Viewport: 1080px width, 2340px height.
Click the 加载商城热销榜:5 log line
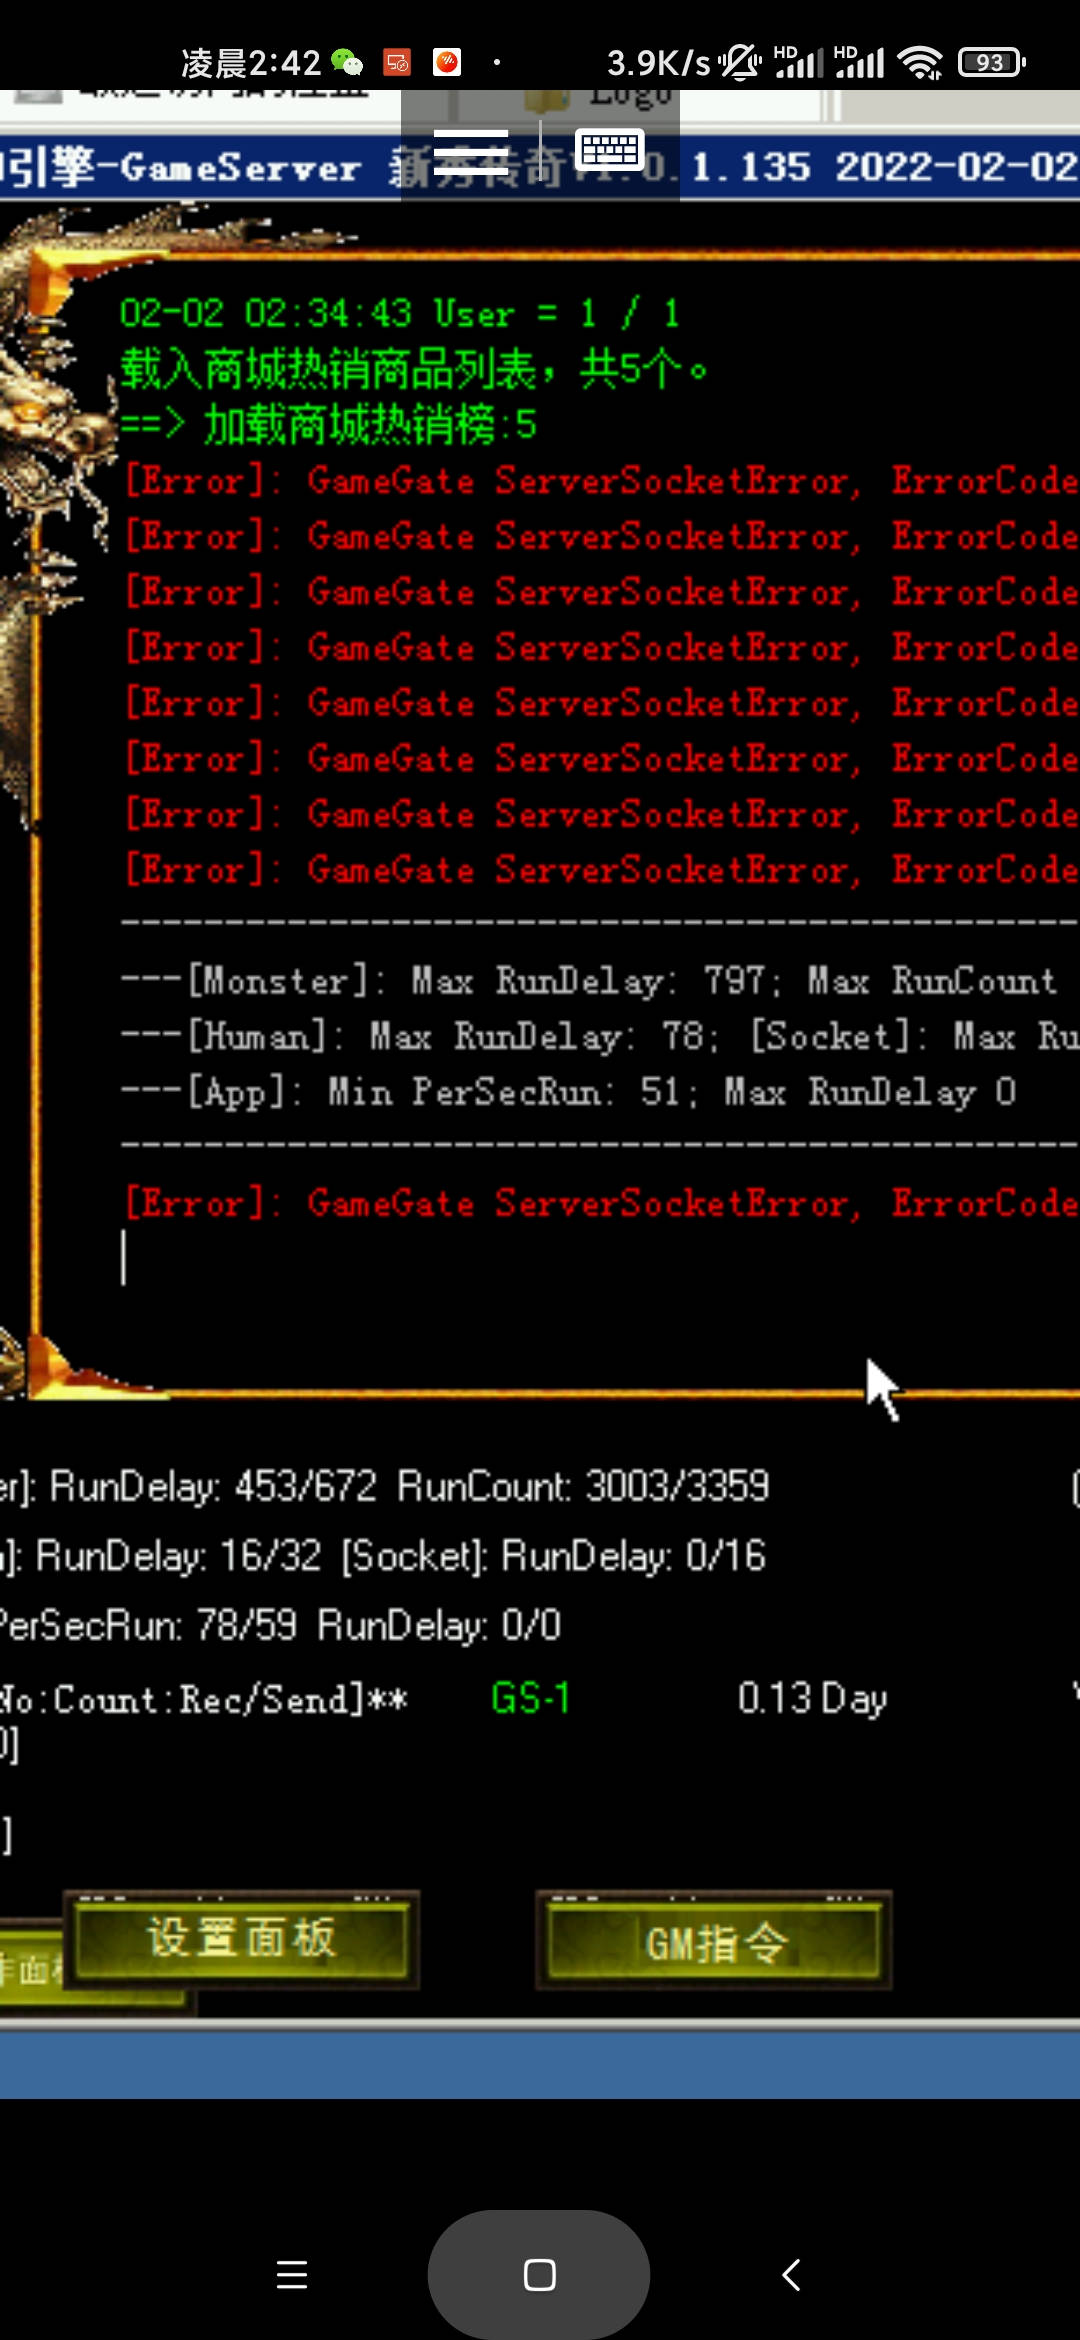[329, 425]
